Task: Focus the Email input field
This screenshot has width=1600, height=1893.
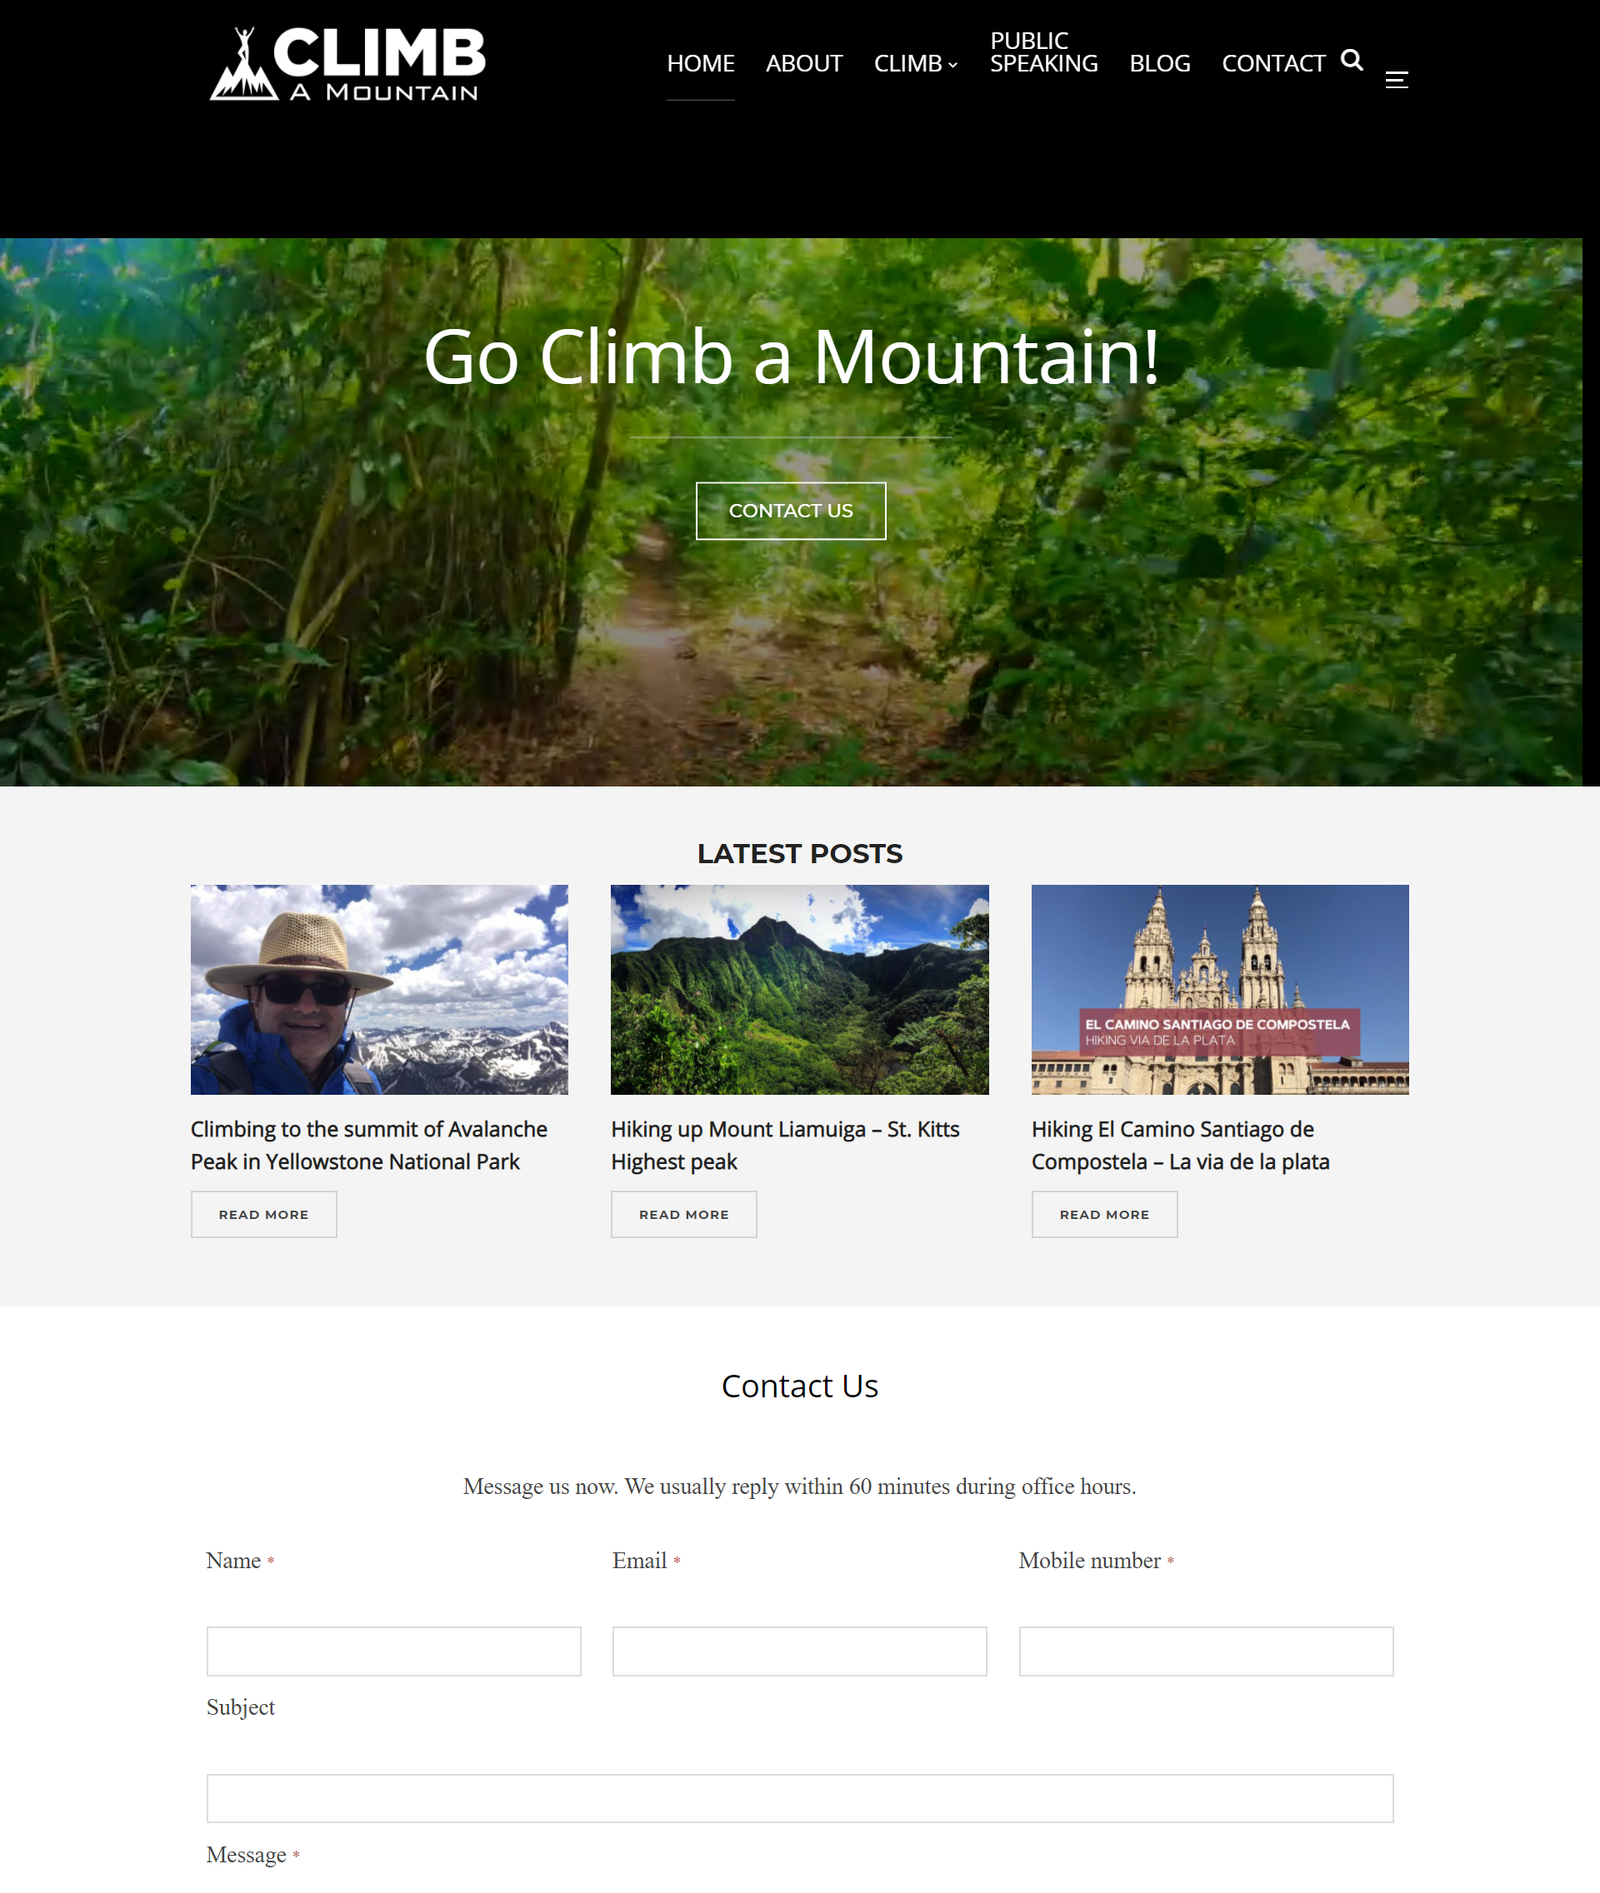Action: tap(799, 1651)
